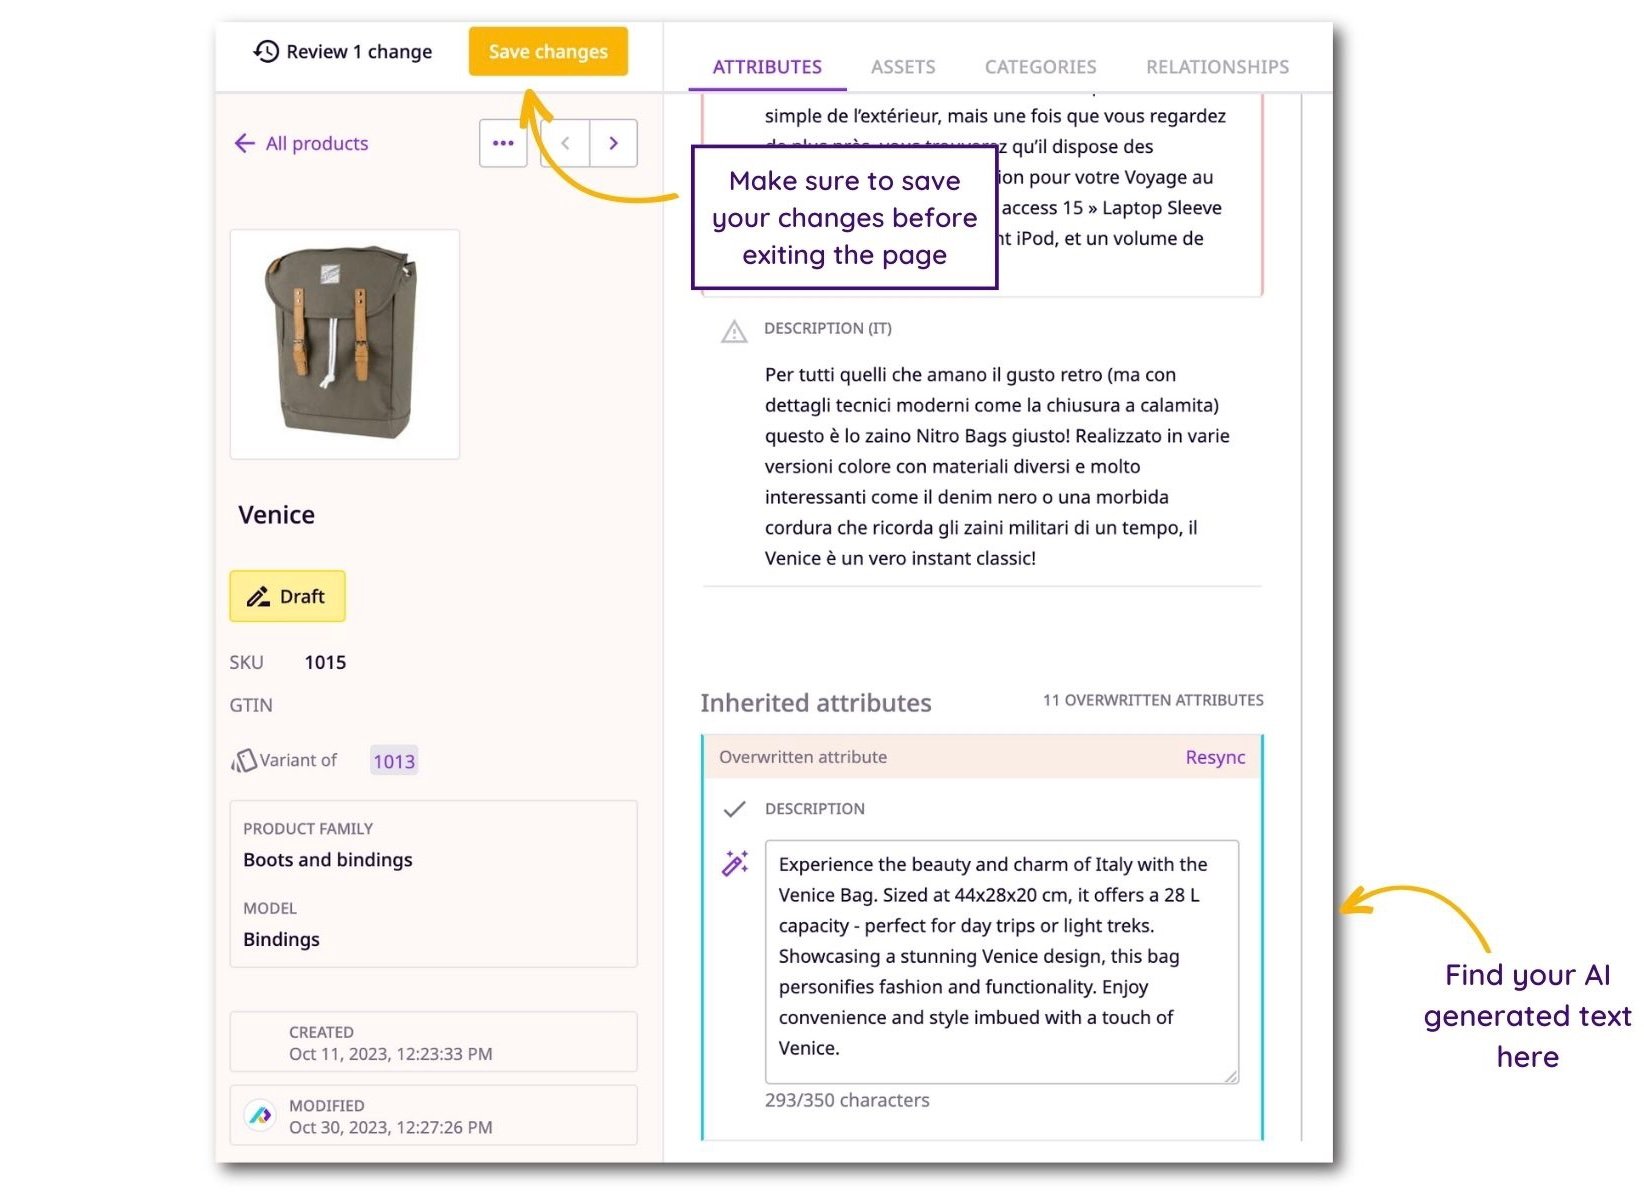The image size is (1644, 1200).
Task: Click the variant icon next to Variant of
Action: tap(245, 760)
